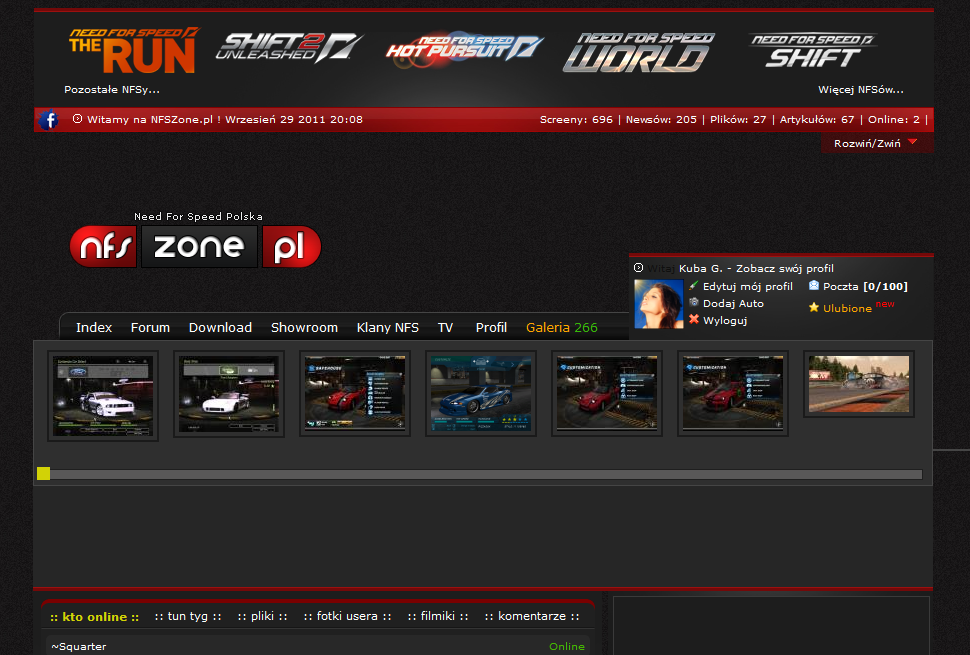Select the Hot Pursuit logo
Screen dimensions: 970x655
pos(464,47)
